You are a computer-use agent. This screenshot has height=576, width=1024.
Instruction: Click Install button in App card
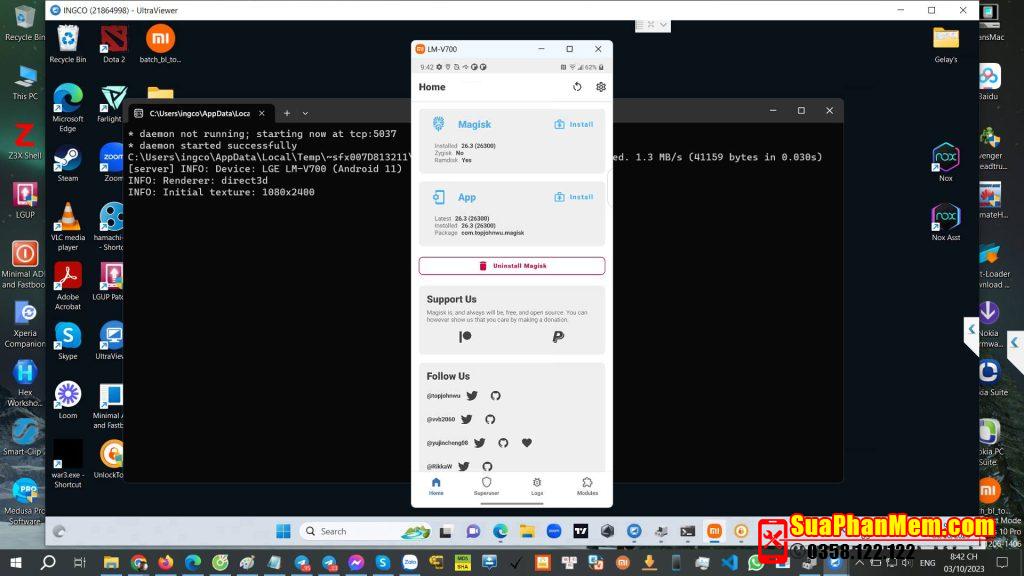click(574, 197)
